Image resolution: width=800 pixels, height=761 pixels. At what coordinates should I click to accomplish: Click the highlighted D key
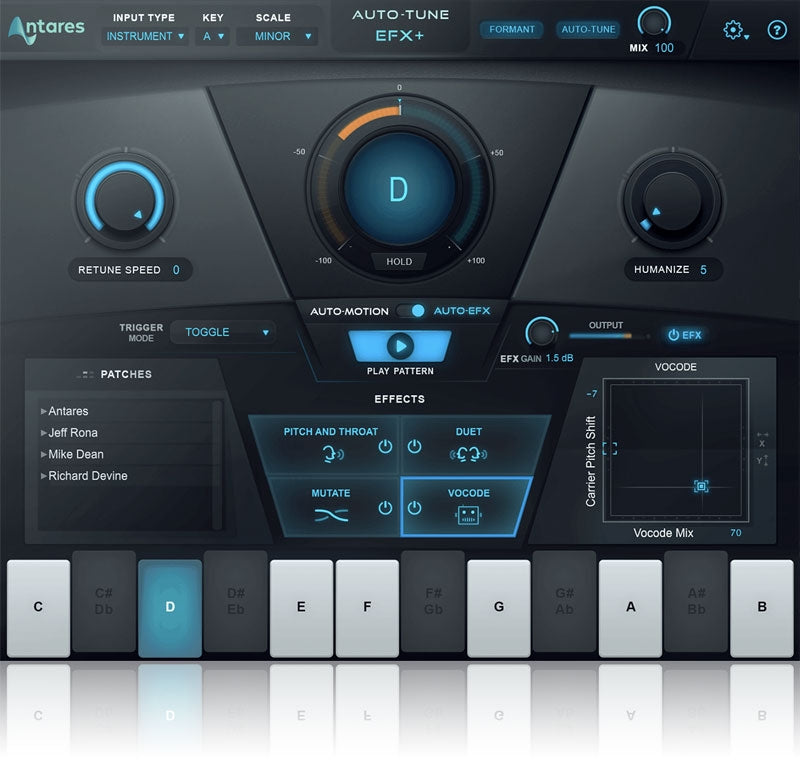click(x=170, y=607)
